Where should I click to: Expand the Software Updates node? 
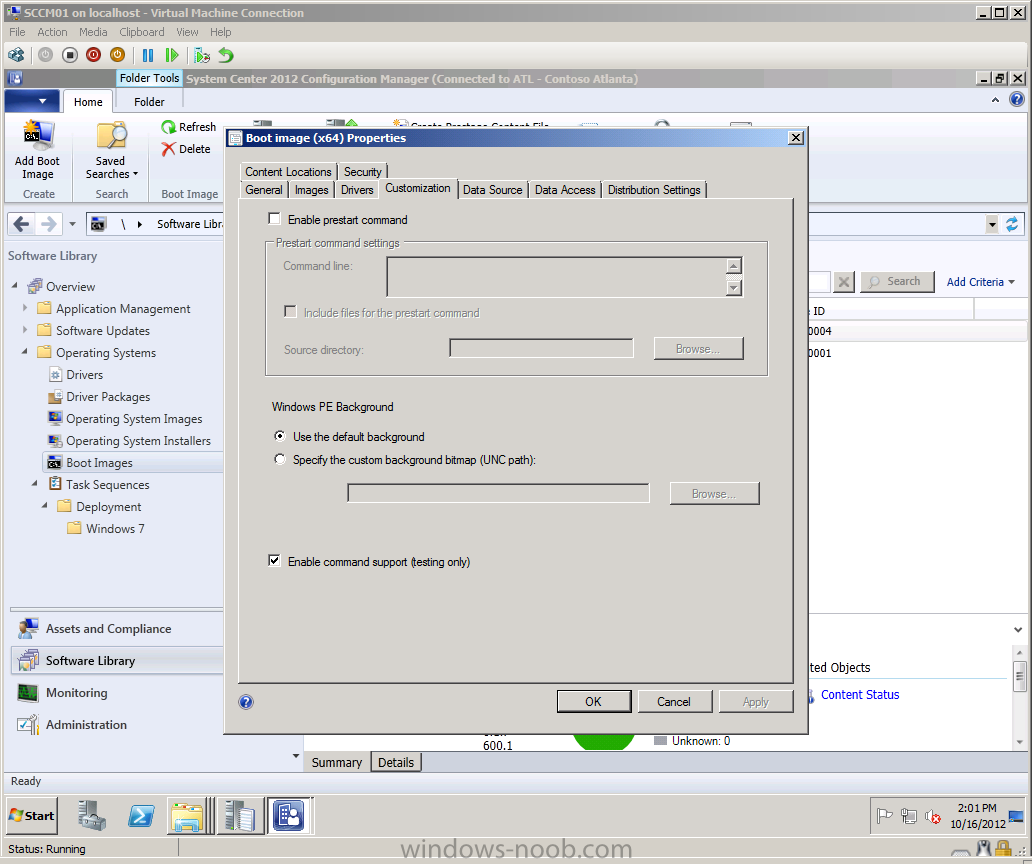[25, 330]
